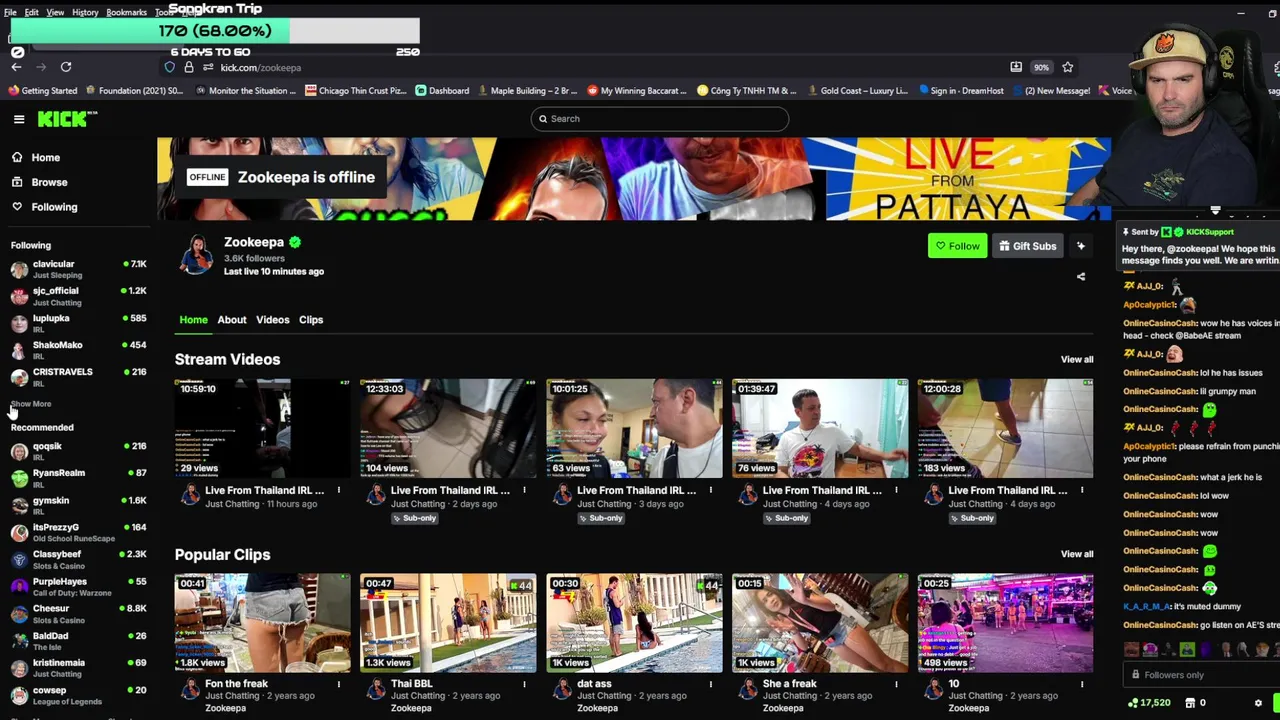Open the Edit menu
The image size is (1280, 720).
coord(32,12)
